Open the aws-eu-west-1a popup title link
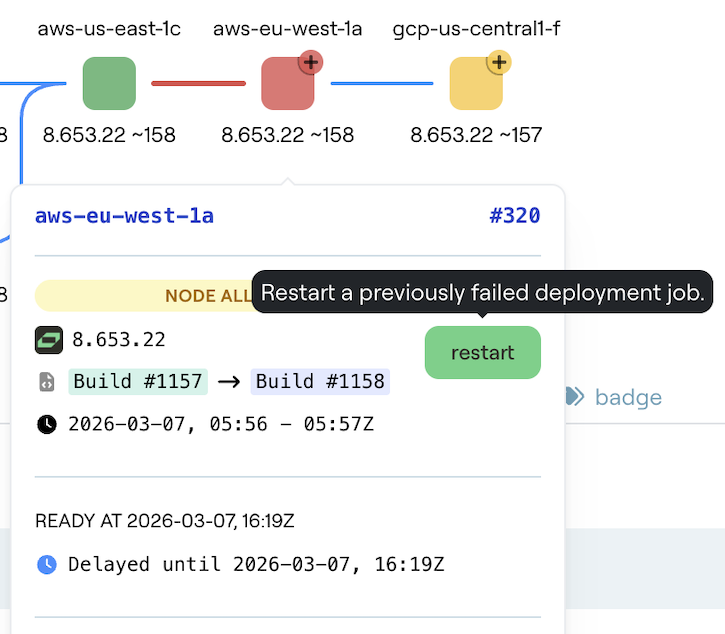Image resolution: width=725 pixels, height=634 pixels. click(124, 216)
